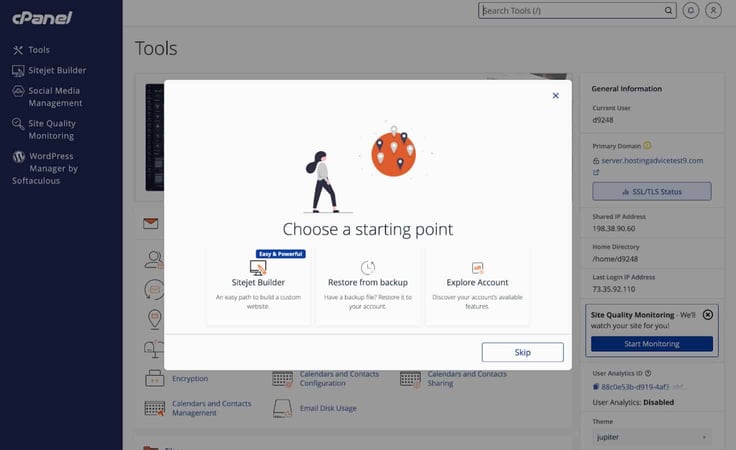This screenshot has height=450, width=736.
Task: Click the Site Quality magnifier icon in sidebar
Action: (x=18, y=123)
